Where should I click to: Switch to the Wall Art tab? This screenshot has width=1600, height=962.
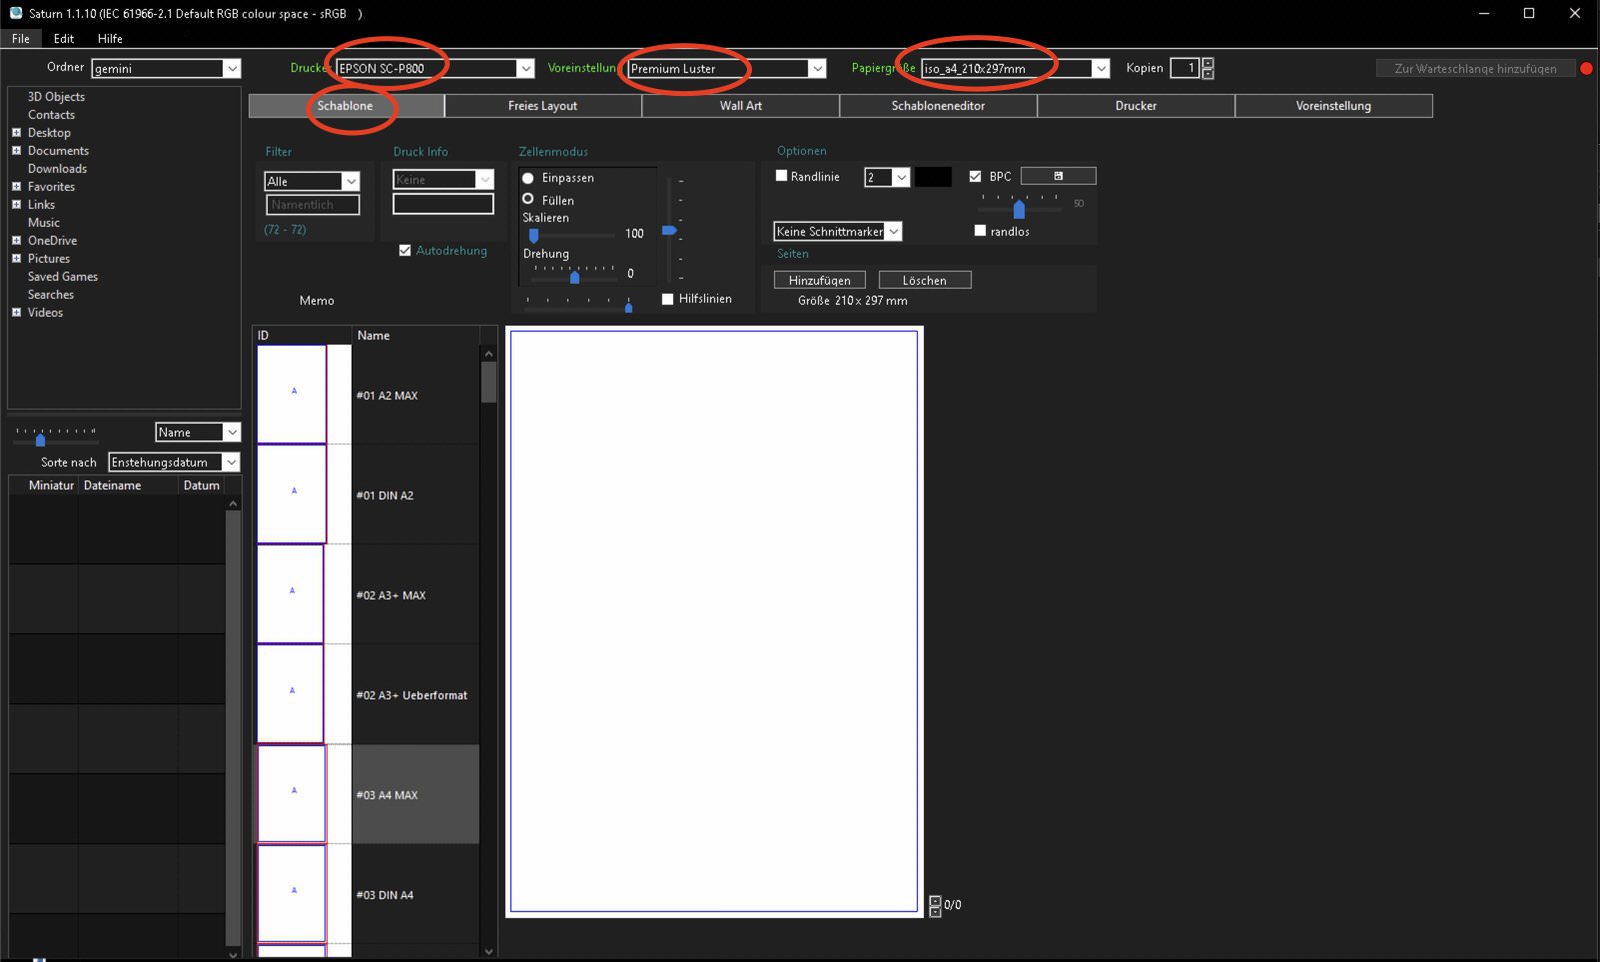(x=741, y=106)
